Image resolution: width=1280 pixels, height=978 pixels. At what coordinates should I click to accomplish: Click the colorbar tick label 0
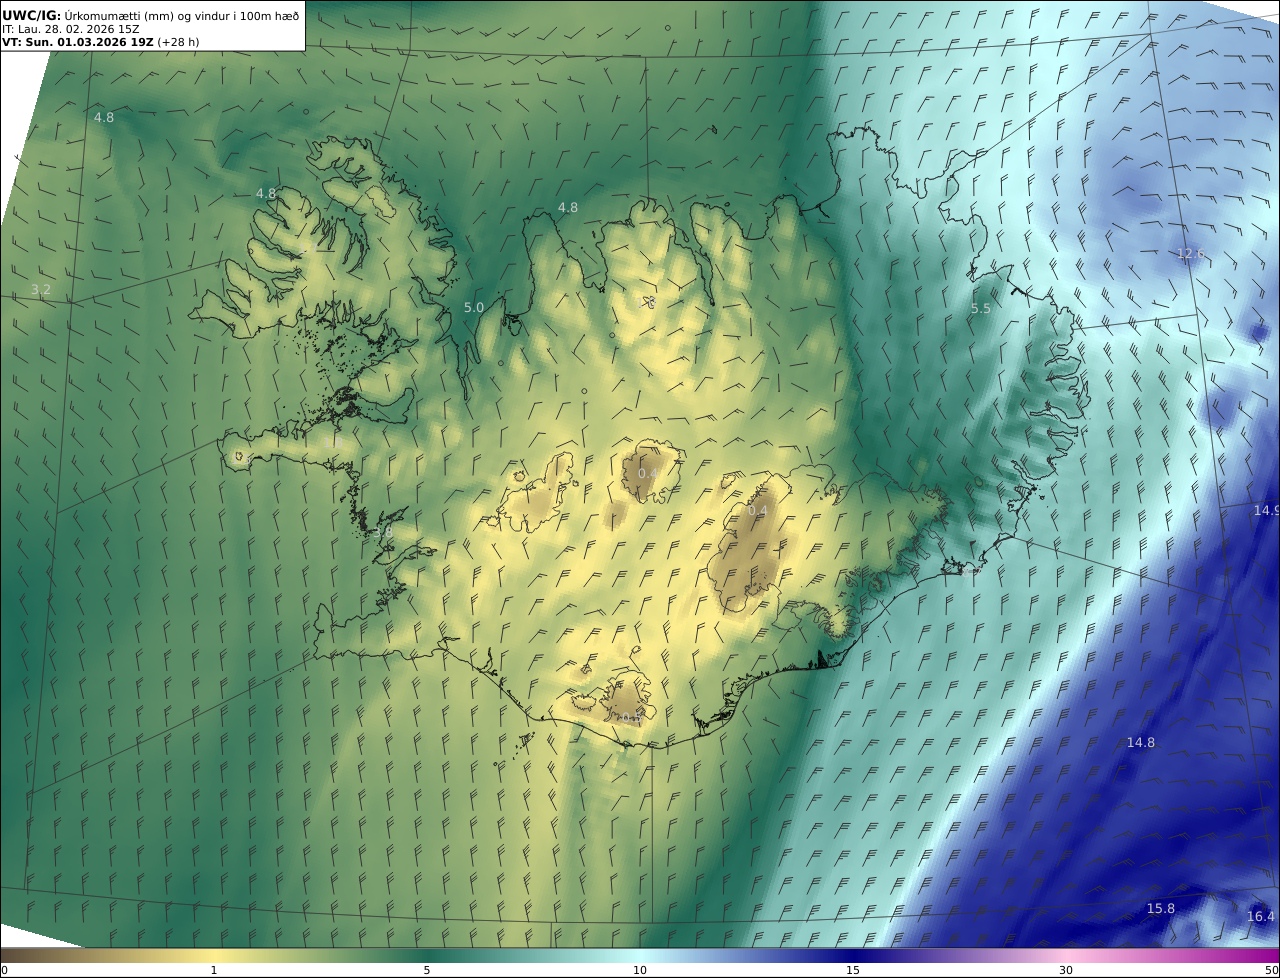(4, 970)
